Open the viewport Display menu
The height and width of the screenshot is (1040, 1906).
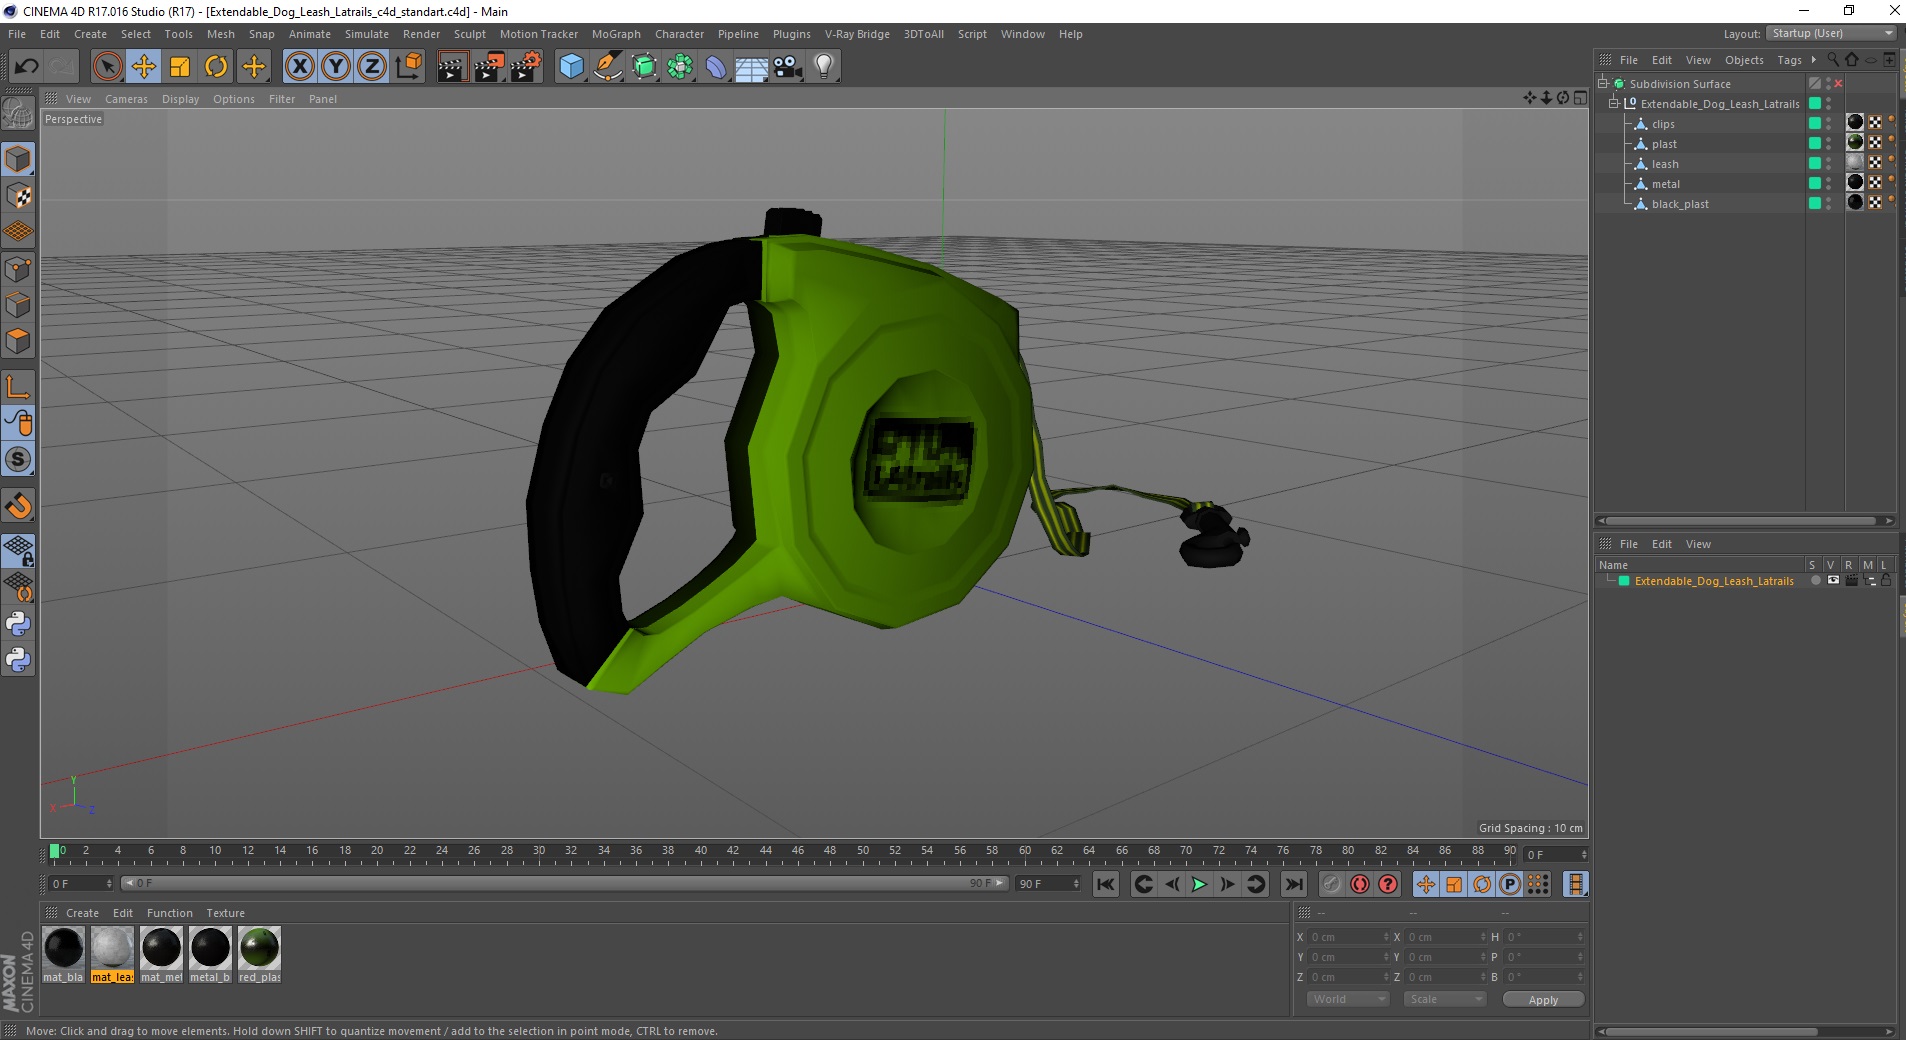(x=180, y=99)
